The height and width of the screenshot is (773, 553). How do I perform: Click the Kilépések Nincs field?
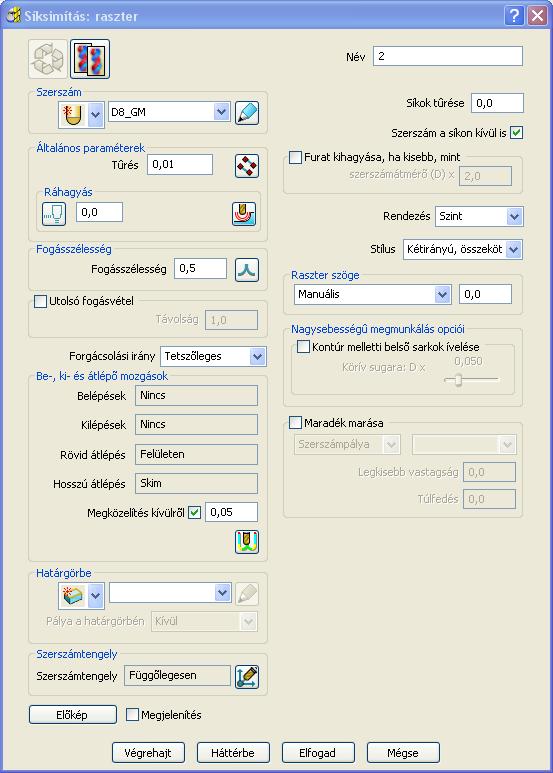[197, 424]
